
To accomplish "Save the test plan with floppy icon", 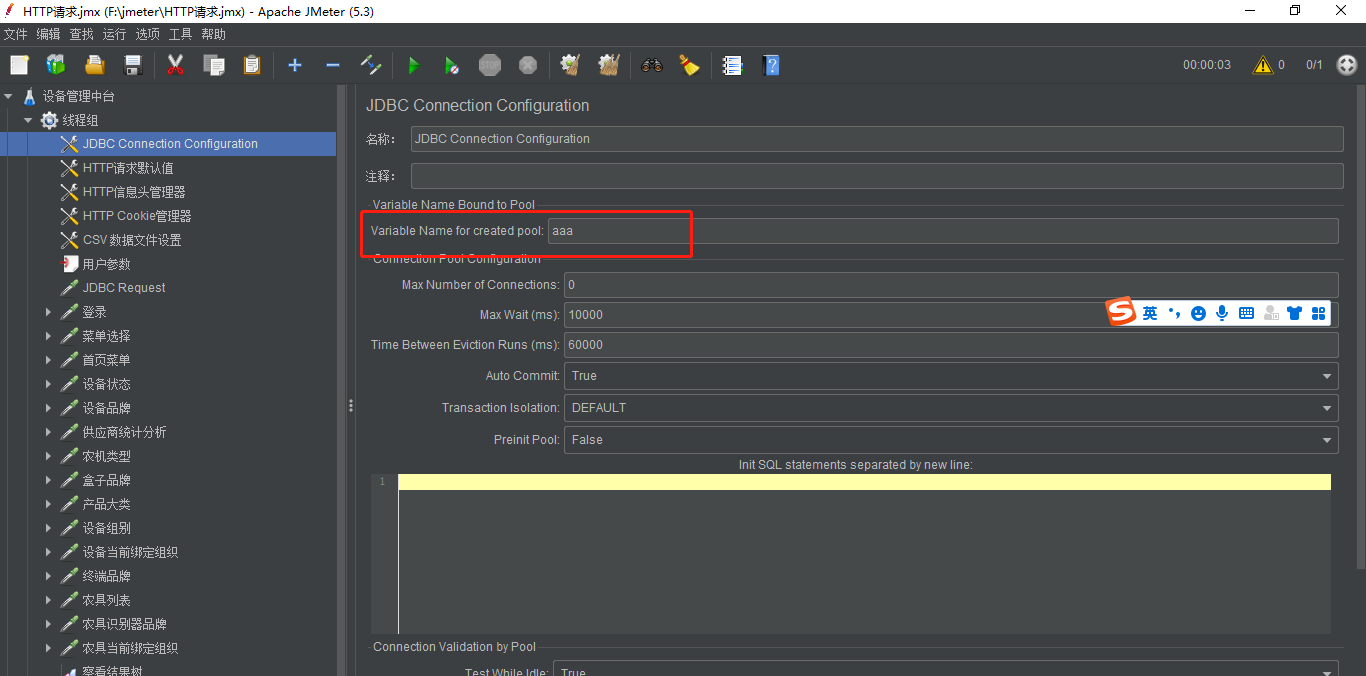I will coord(132,65).
